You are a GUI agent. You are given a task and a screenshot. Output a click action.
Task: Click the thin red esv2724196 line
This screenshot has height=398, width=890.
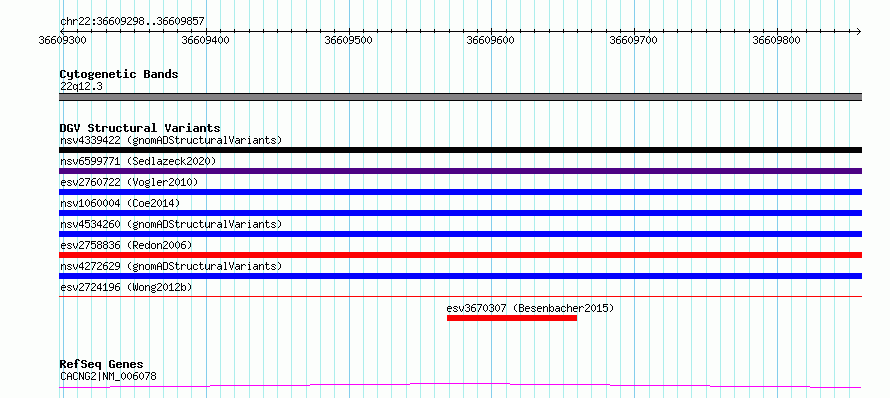point(460,296)
